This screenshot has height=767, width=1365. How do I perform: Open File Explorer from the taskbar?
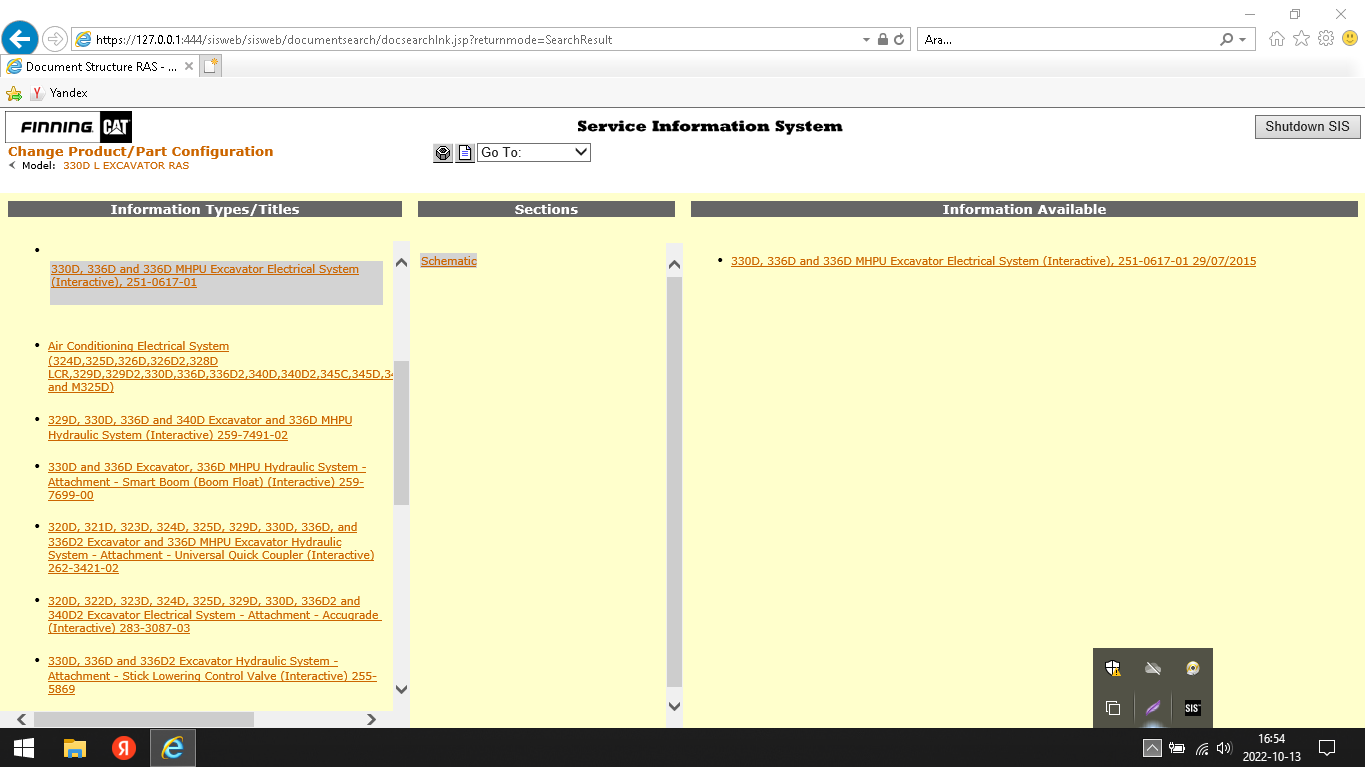[x=75, y=748]
